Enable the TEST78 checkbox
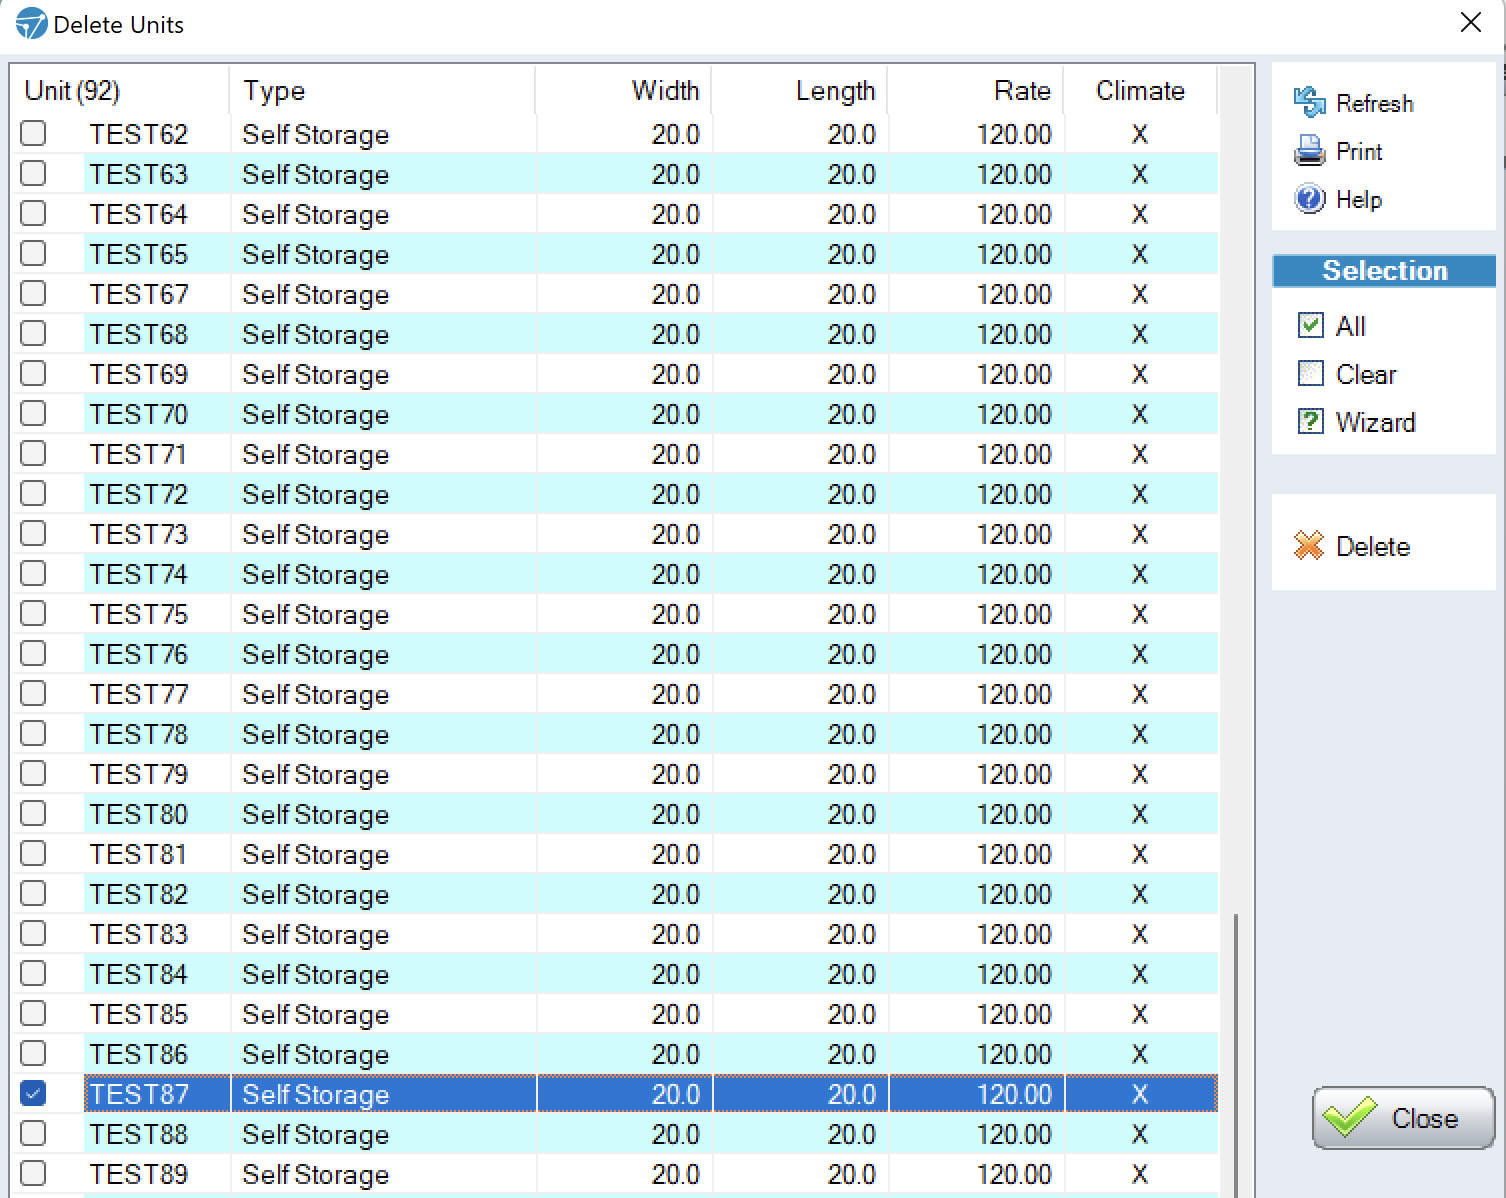This screenshot has height=1198, width=1506. point(33,733)
